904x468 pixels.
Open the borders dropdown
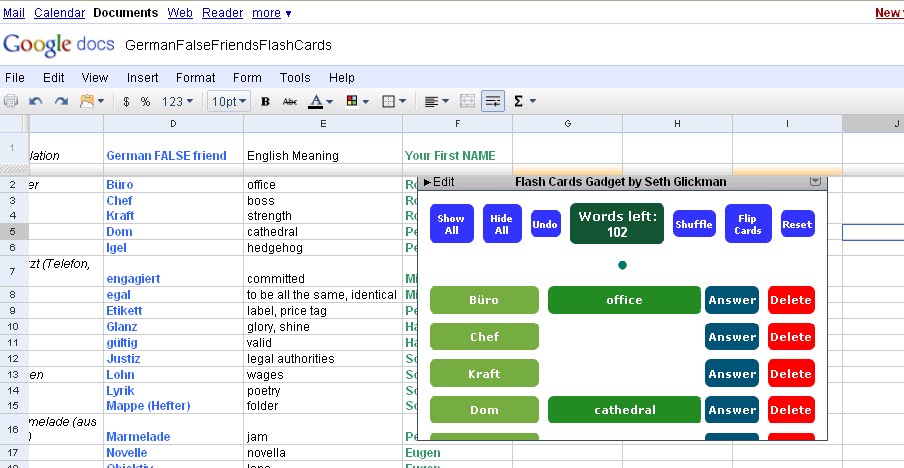tap(394, 101)
